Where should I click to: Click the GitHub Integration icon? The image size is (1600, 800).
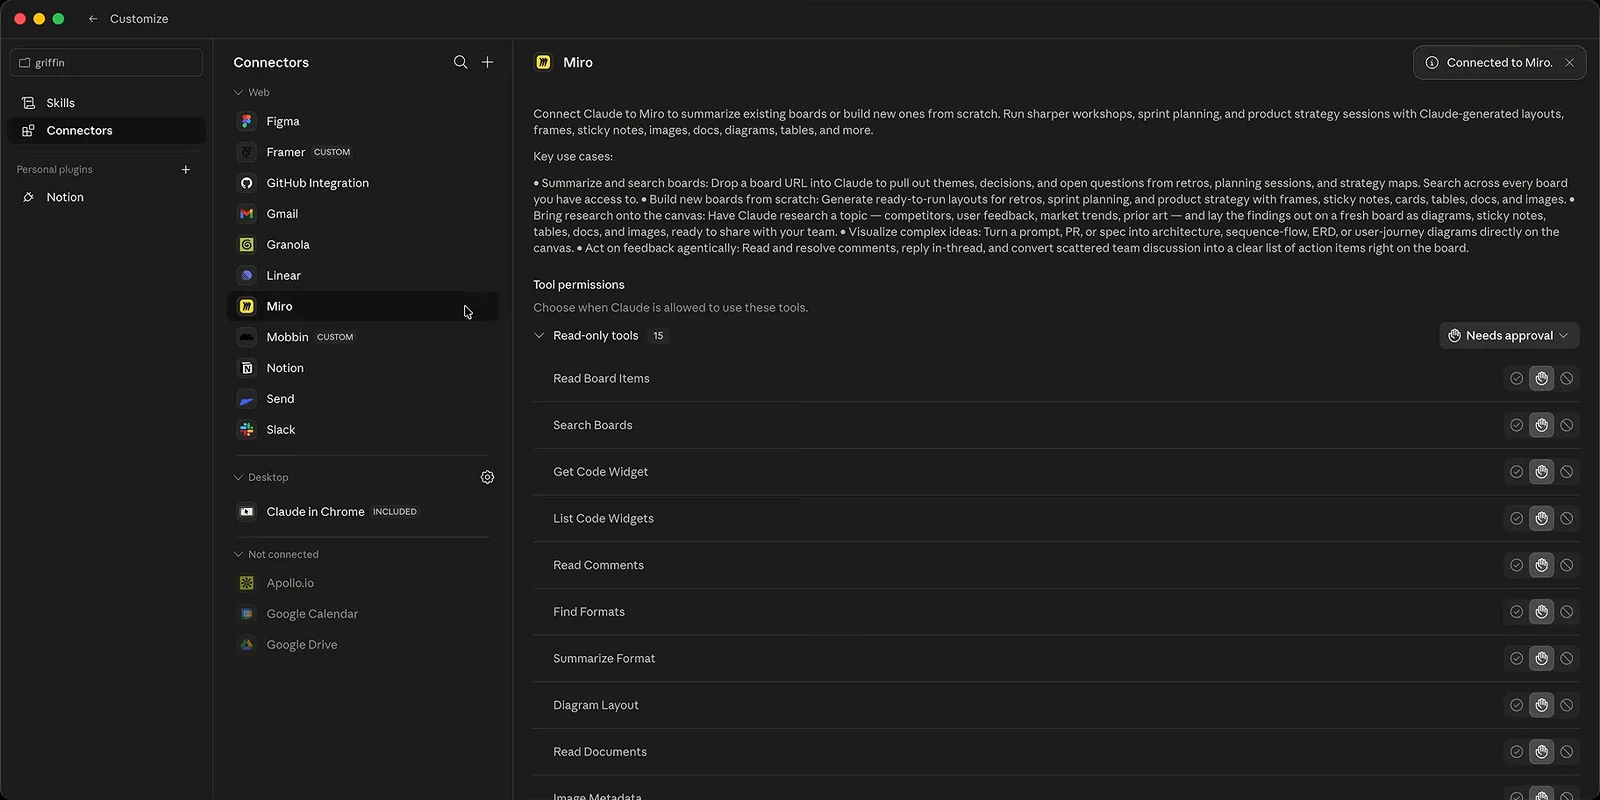tap(247, 183)
